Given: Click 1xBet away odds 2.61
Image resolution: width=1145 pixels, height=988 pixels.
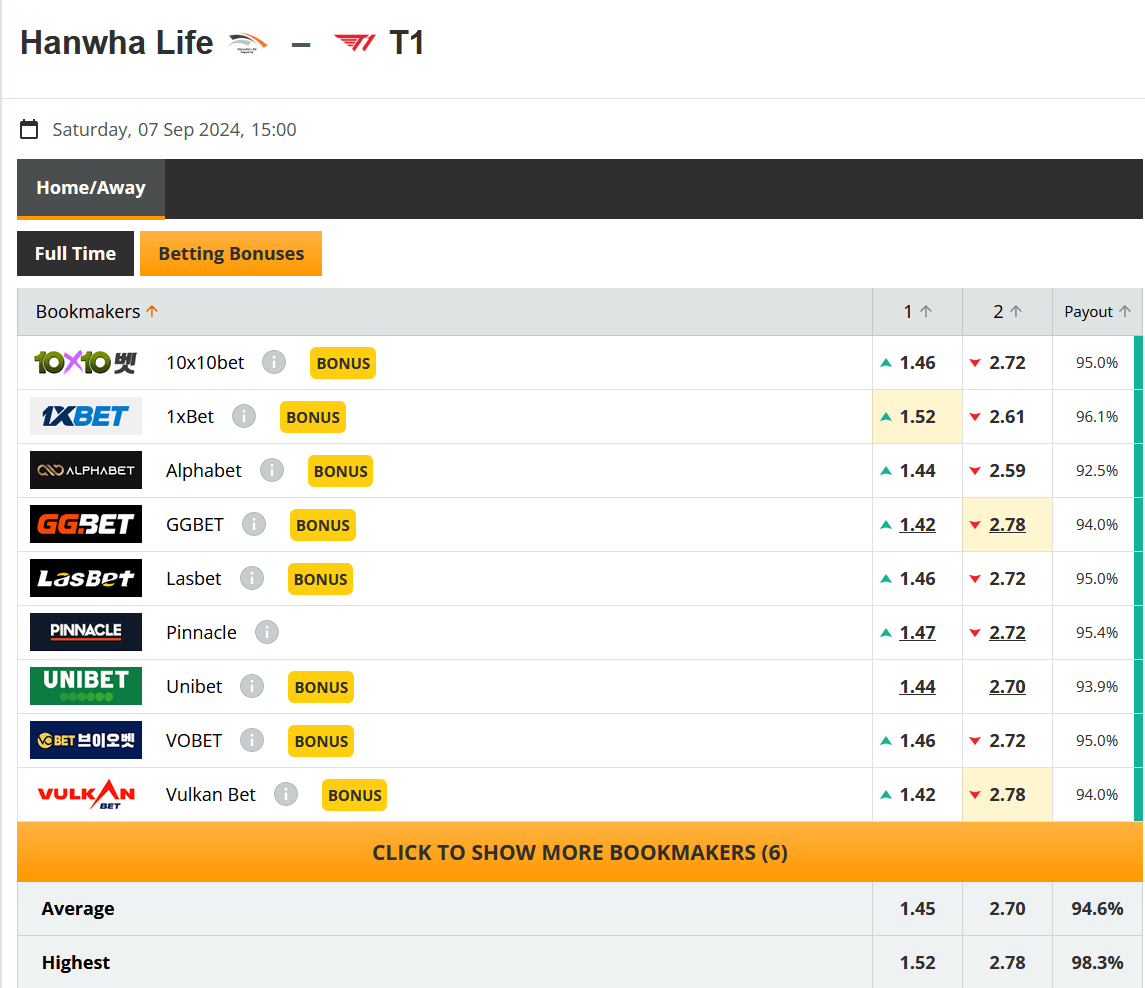Looking at the screenshot, I should pos(1007,416).
